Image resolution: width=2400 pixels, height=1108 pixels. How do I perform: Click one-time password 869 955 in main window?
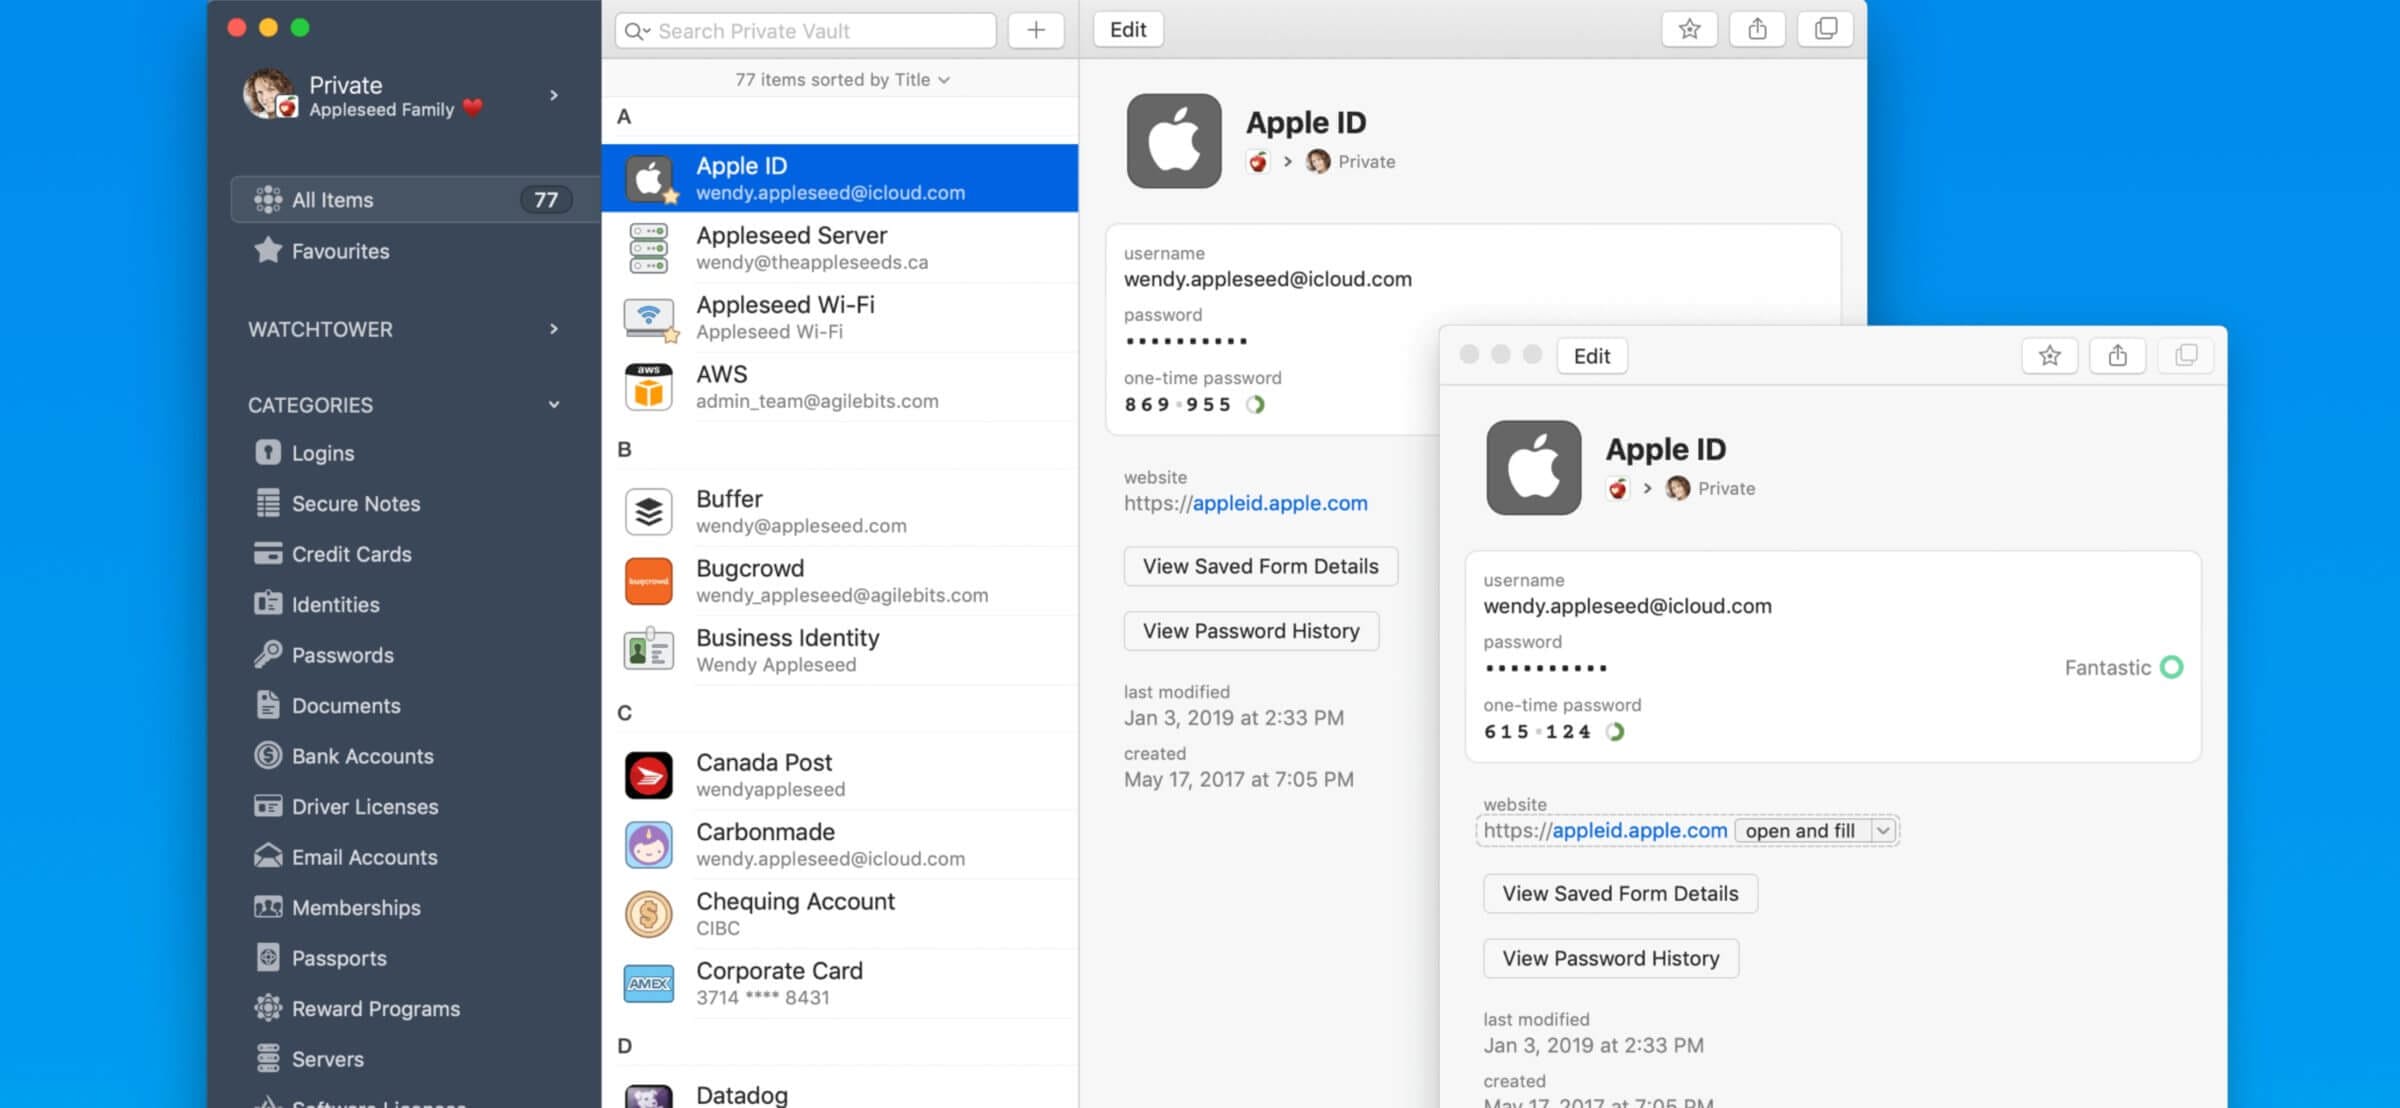pos(1177,404)
